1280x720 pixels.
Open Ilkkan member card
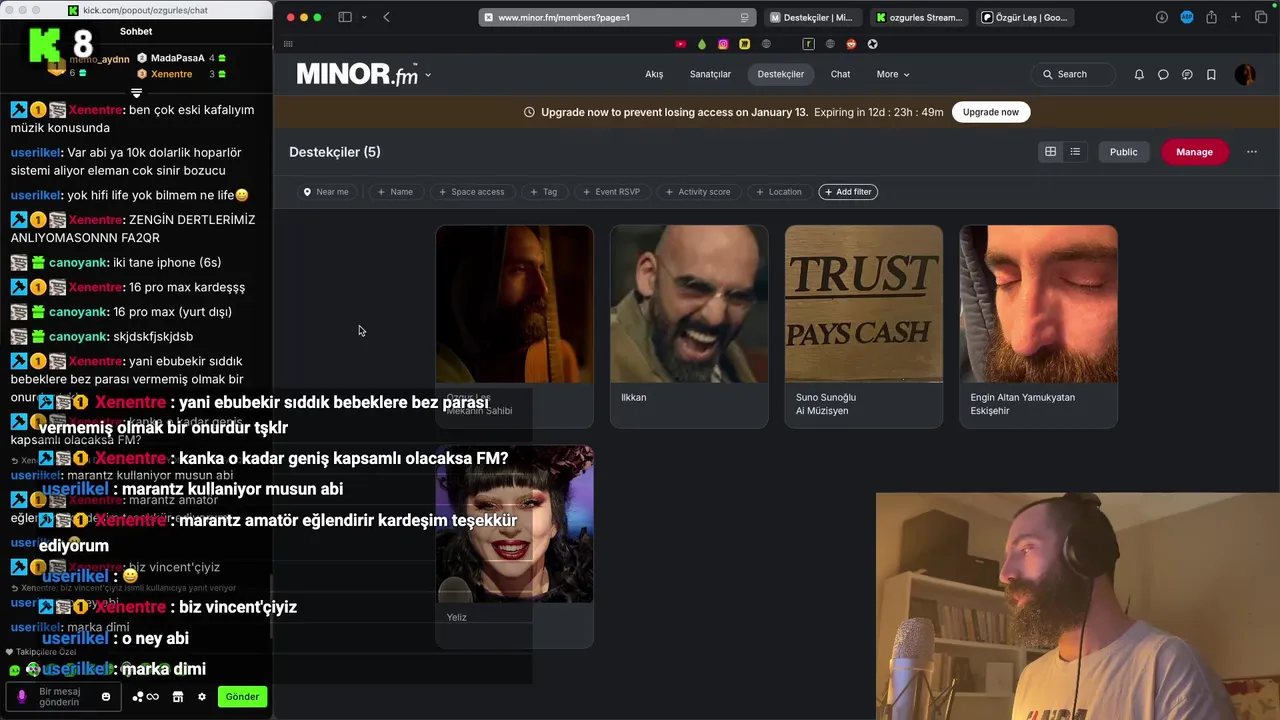pyautogui.click(x=689, y=326)
